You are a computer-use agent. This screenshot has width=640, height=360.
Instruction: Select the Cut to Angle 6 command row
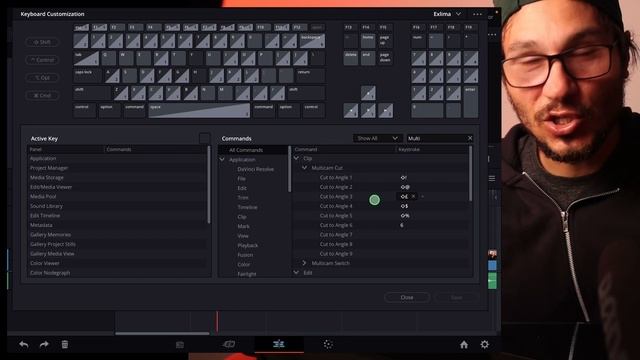(x=381, y=225)
